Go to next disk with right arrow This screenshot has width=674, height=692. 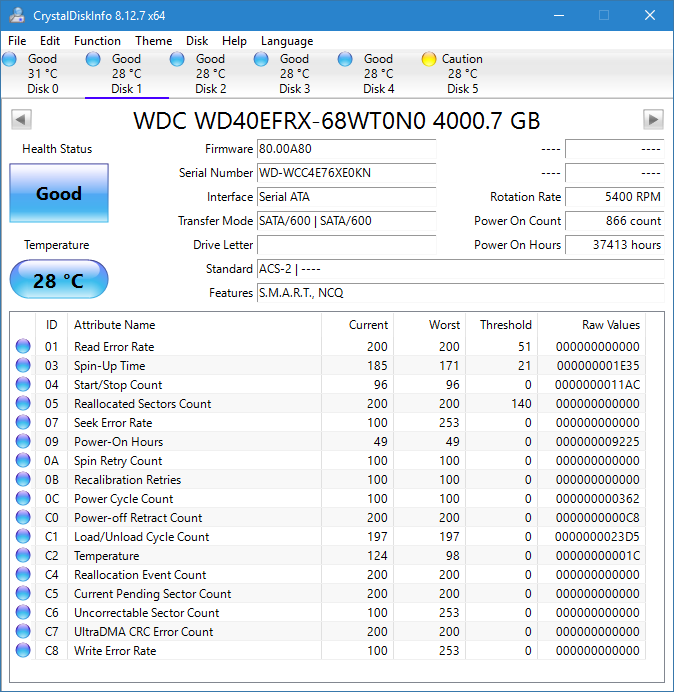pyautogui.click(x=653, y=120)
